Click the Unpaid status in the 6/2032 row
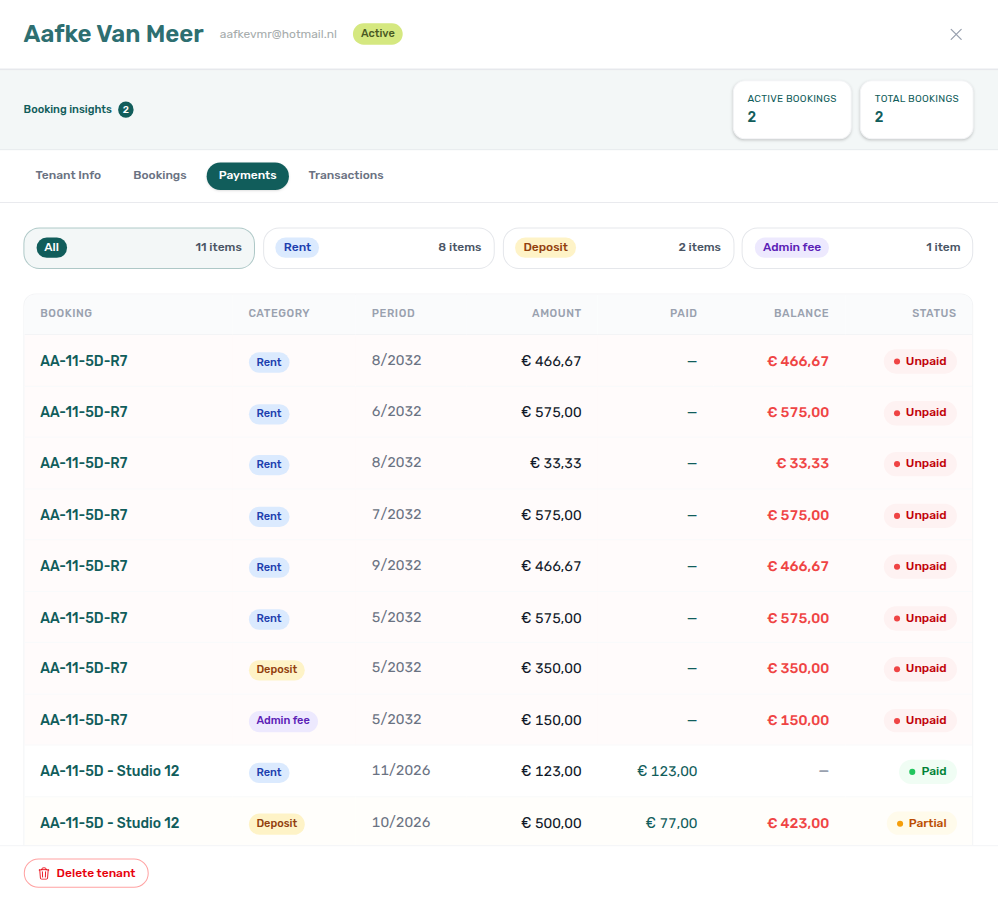The image size is (998, 900). pyautogui.click(x=920, y=412)
